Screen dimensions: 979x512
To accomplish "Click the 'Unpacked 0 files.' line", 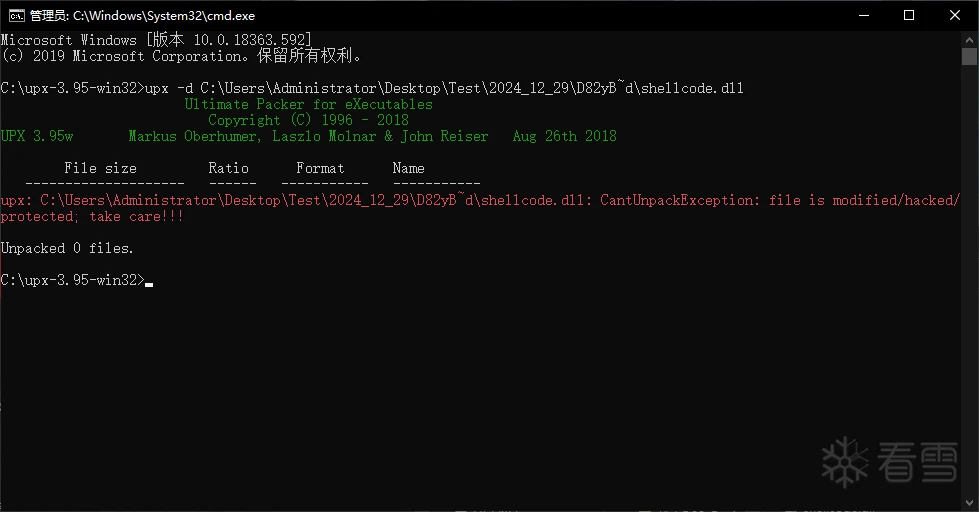I will [67, 248].
